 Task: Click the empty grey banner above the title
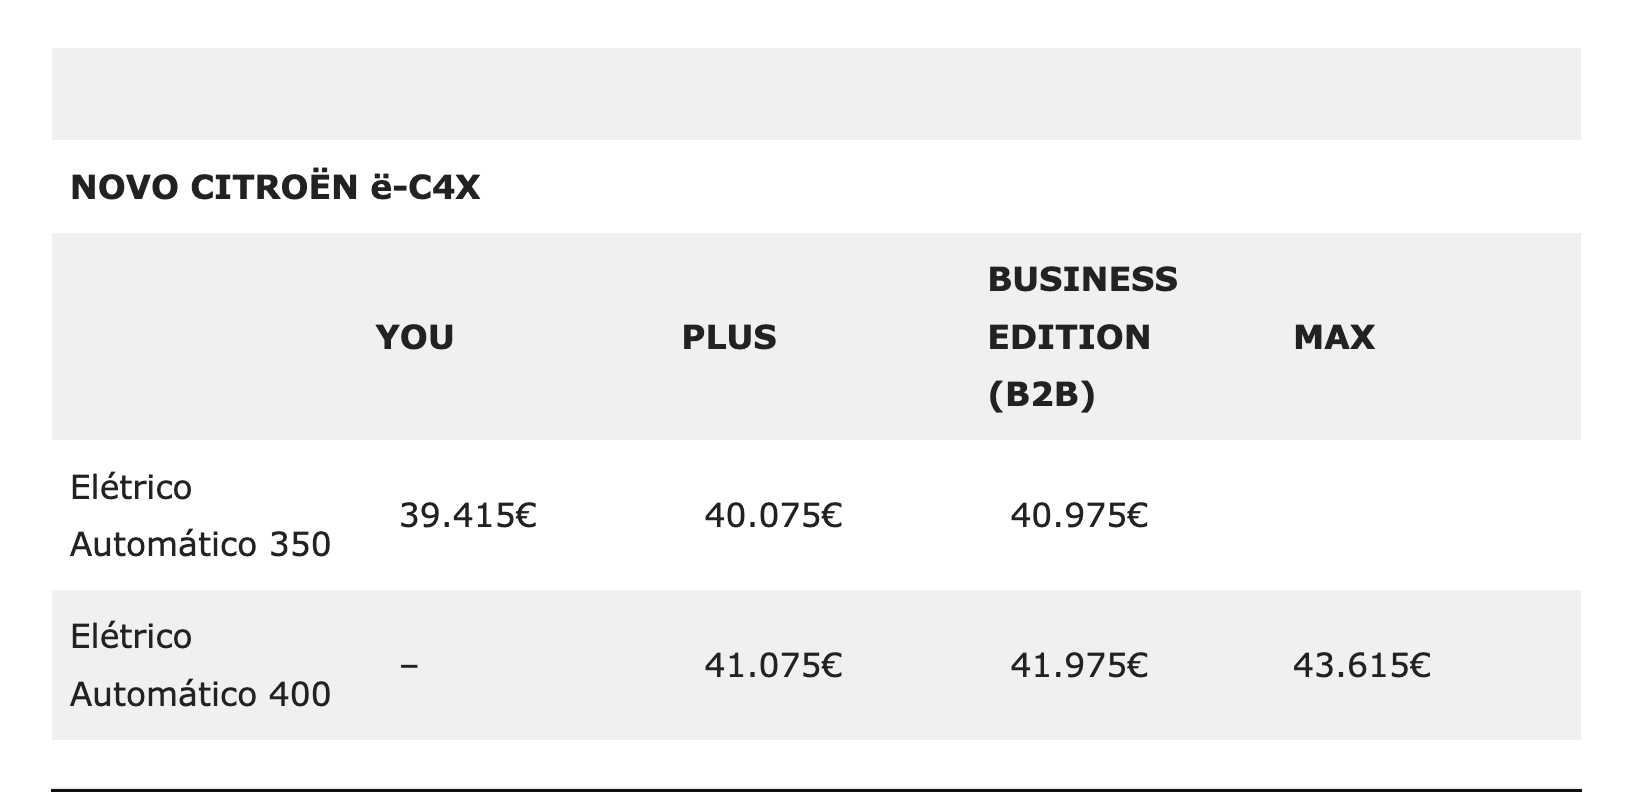pos(816,94)
